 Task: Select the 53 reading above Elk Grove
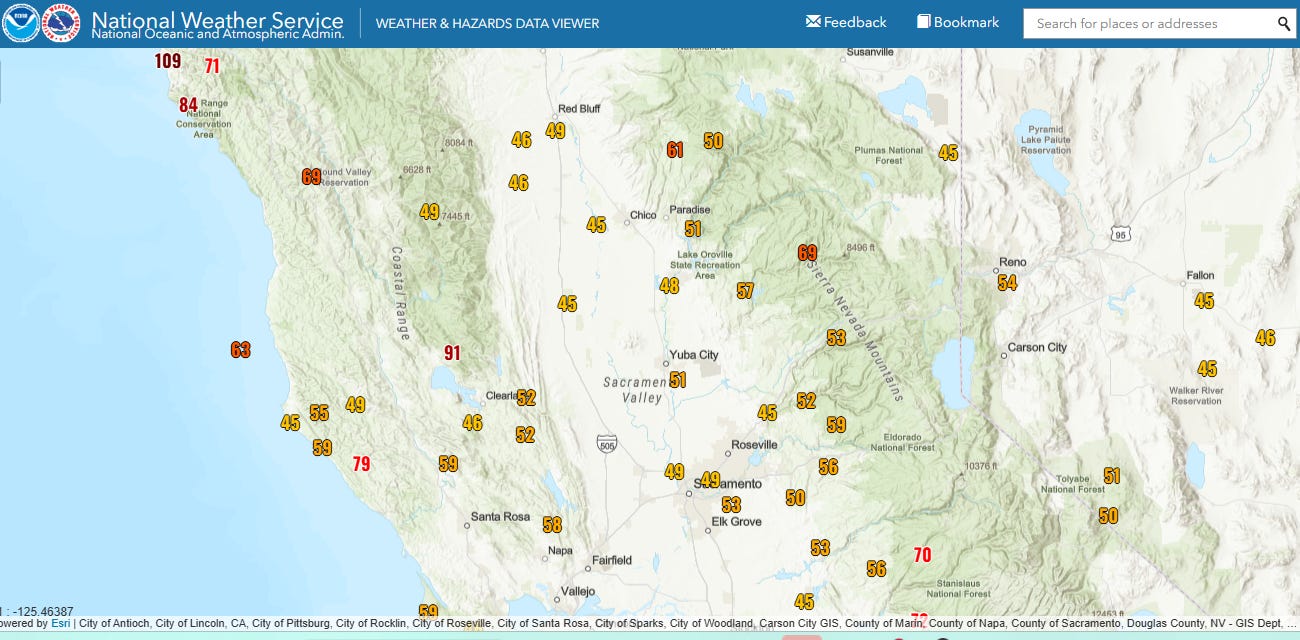(732, 505)
